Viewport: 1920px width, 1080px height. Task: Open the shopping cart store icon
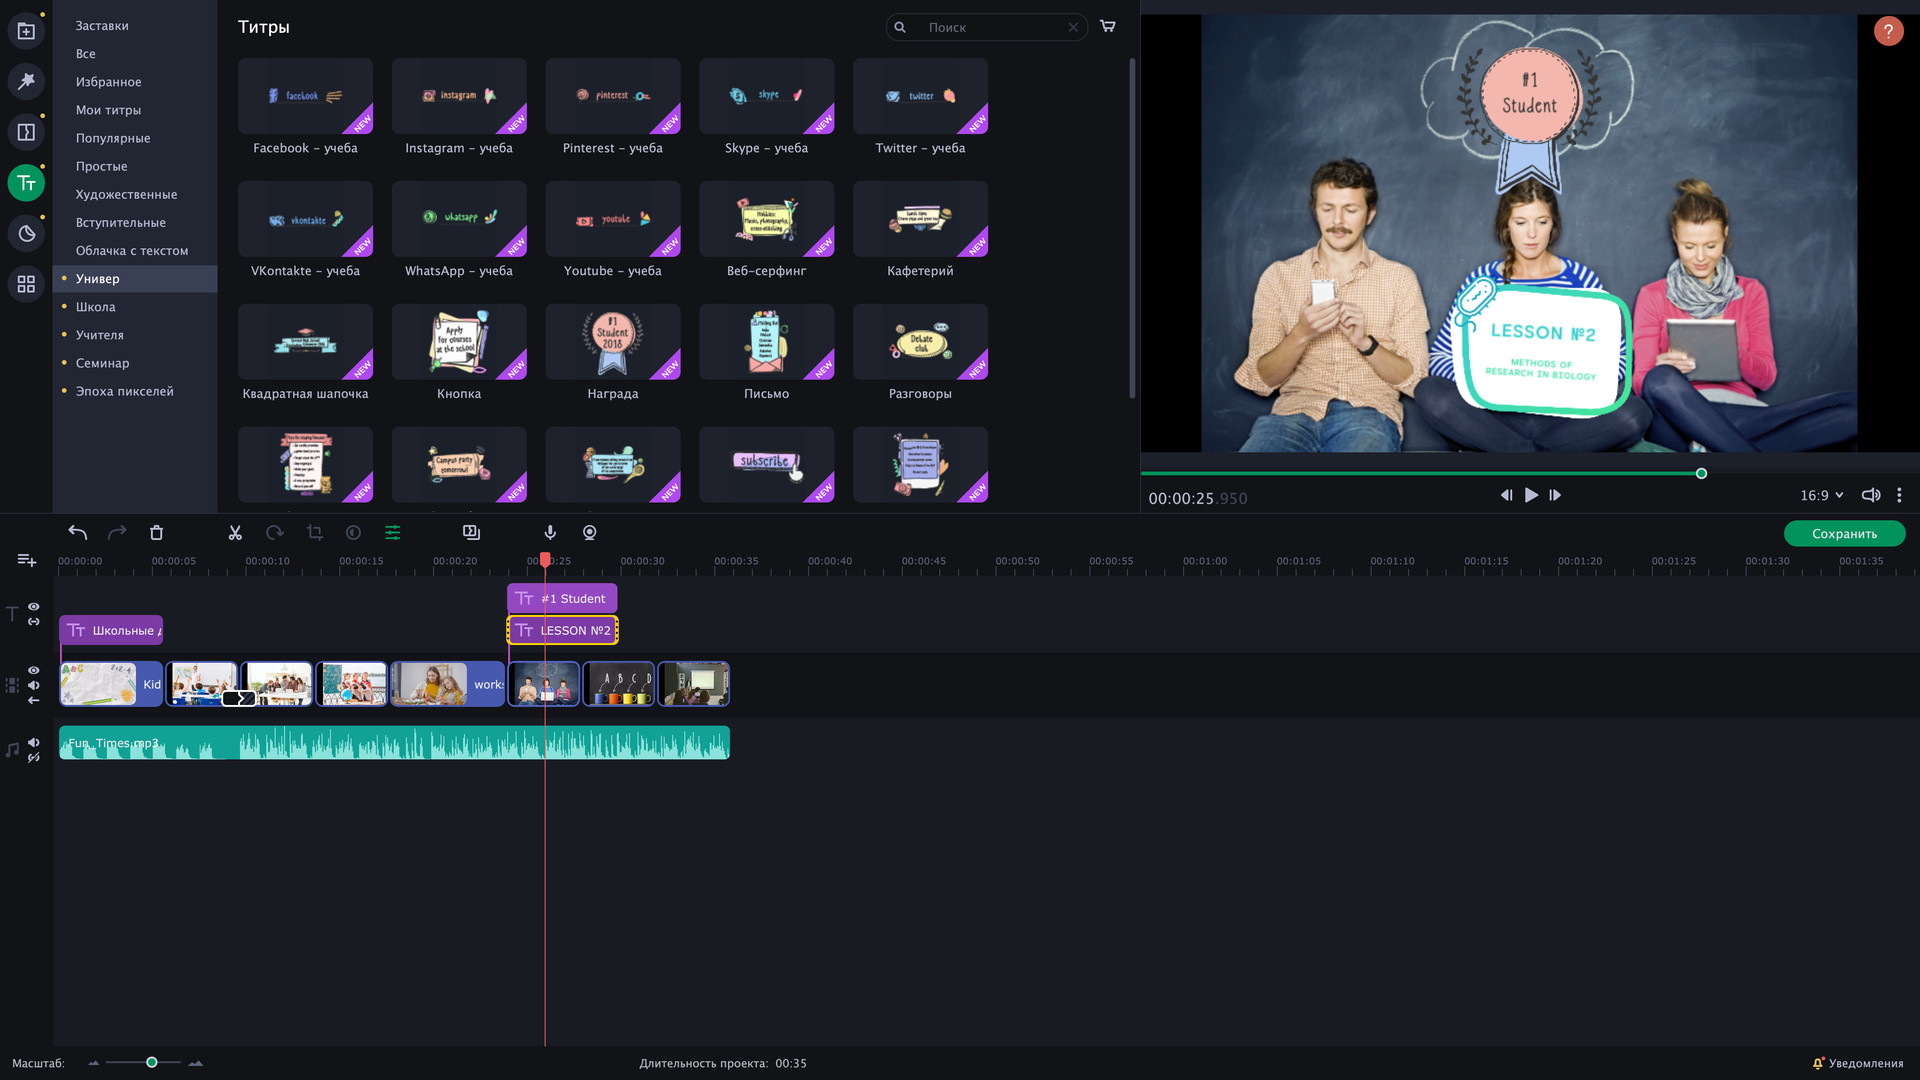[x=1108, y=27]
